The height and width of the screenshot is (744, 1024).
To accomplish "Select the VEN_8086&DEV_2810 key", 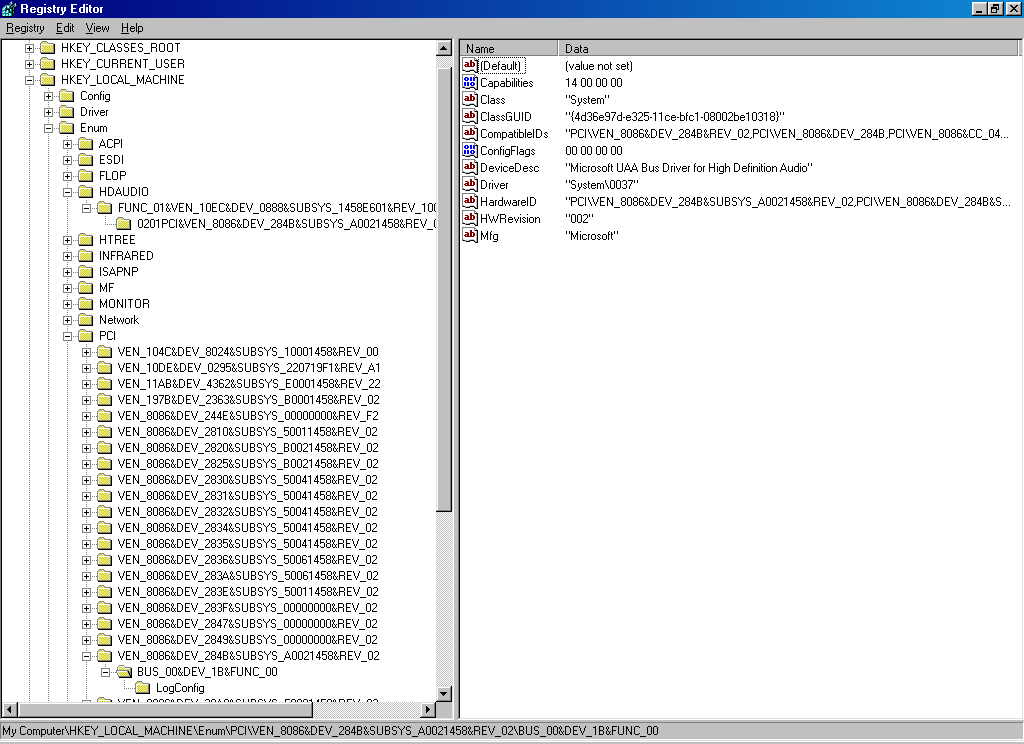I will (248, 432).
